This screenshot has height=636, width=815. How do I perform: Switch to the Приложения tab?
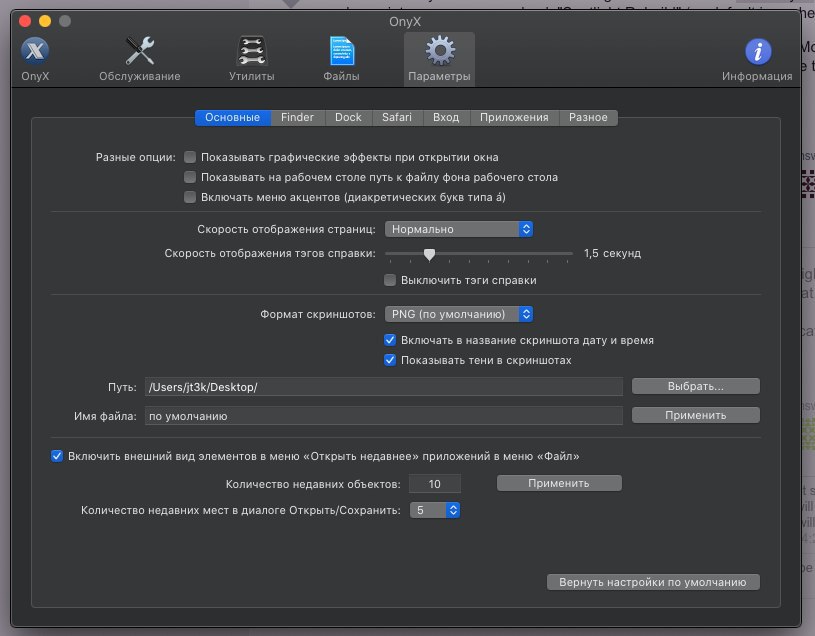tap(514, 117)
